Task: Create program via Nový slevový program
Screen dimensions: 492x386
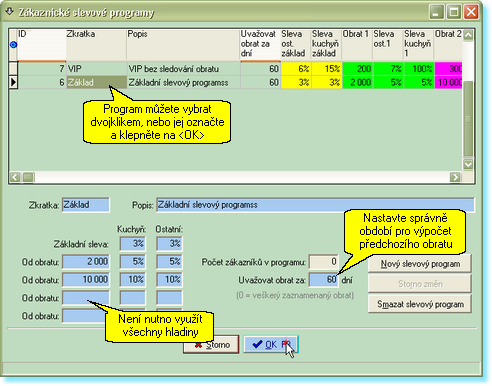Action: coord(420,264)
